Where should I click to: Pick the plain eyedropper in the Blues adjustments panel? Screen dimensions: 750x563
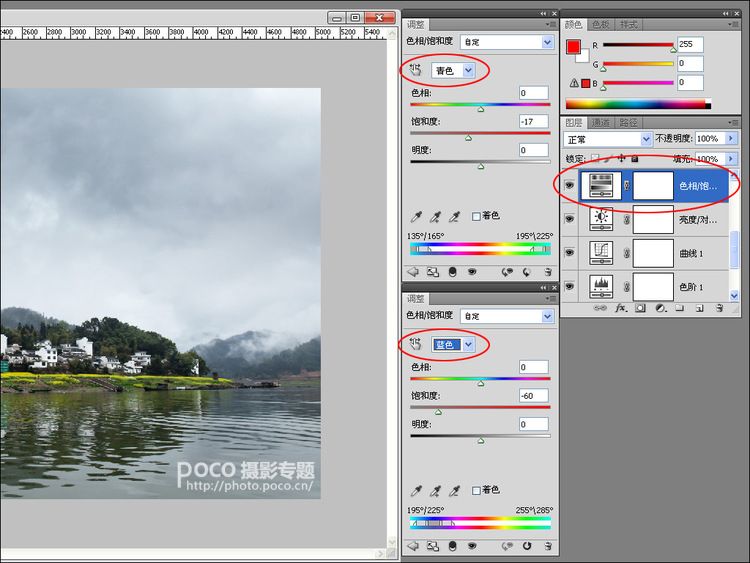tap(416, 491)
